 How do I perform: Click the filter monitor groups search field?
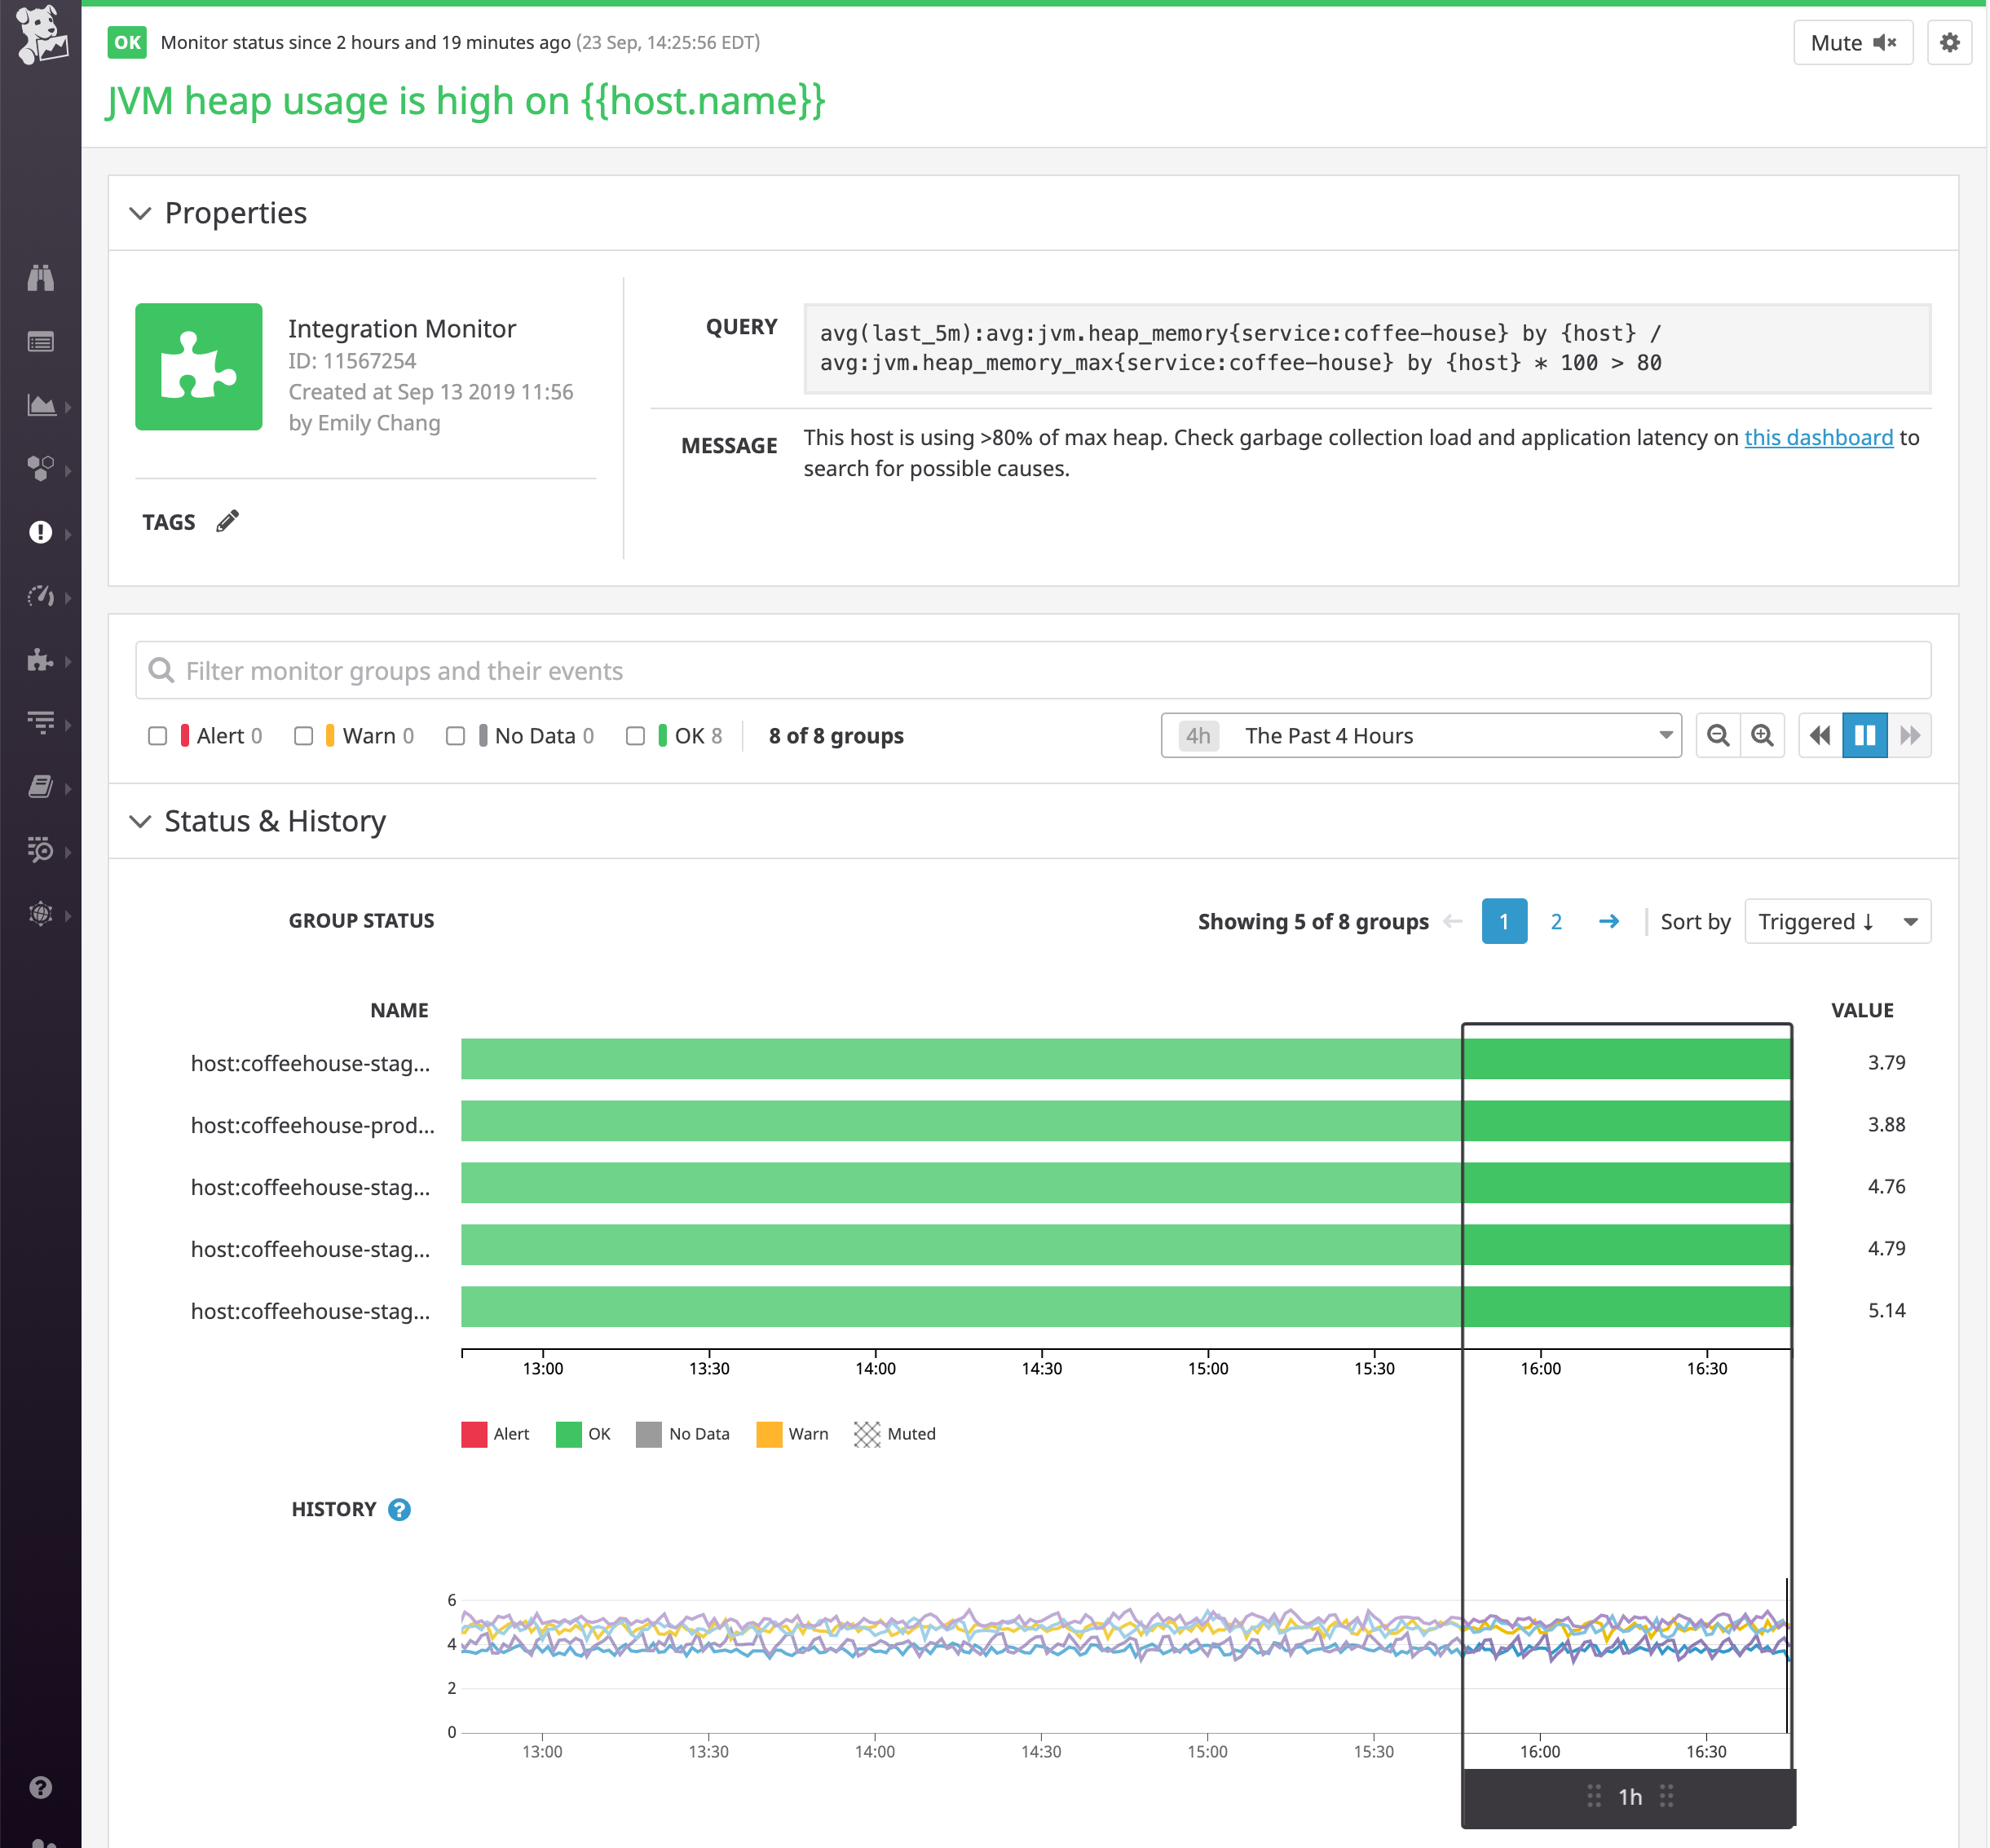tap(700, 670)
